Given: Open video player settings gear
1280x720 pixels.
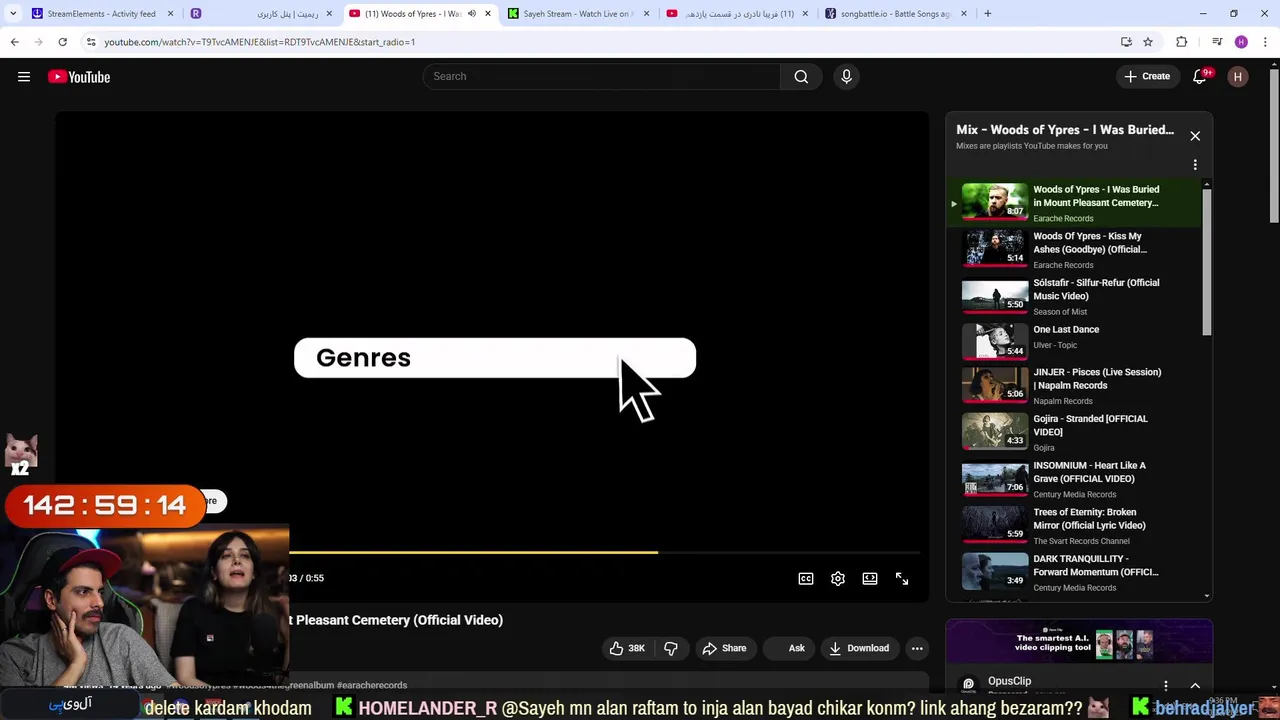Looking at the screenshot, I should tap(838, 579).
